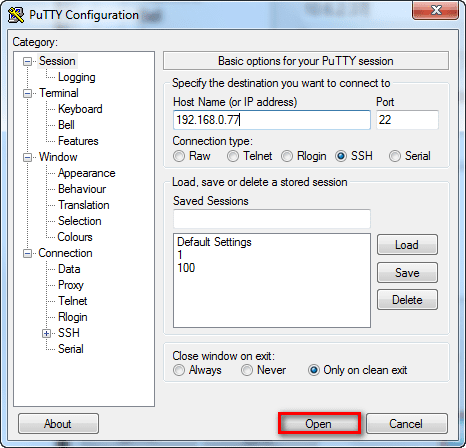Choose Never for close window on exit
The width and height of the screenshot is (466, 448).
point(247,370)
